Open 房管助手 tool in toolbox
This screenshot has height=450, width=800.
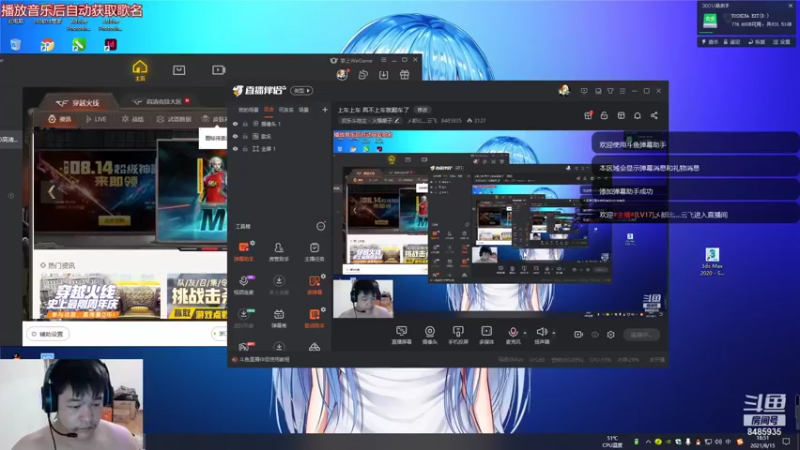(279, 252)
